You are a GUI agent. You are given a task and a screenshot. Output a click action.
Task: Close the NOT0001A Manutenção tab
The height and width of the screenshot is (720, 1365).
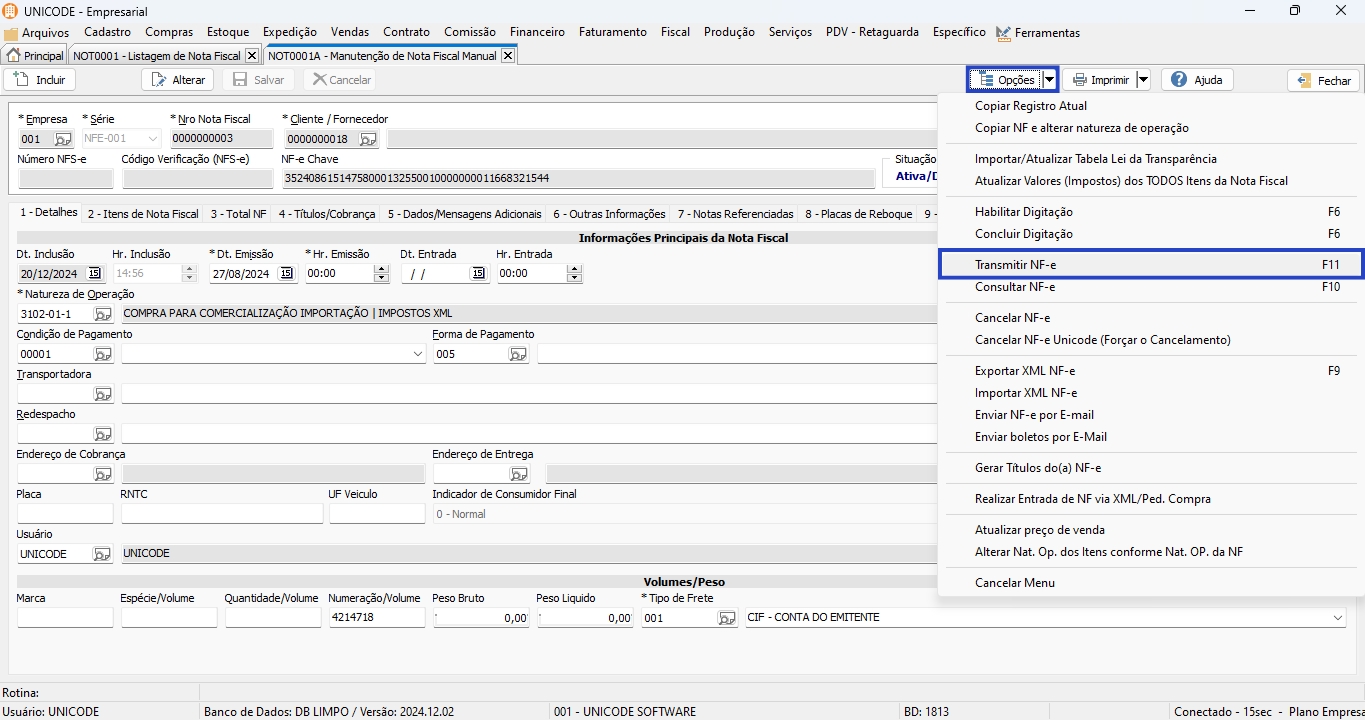(x=508, y=56)
